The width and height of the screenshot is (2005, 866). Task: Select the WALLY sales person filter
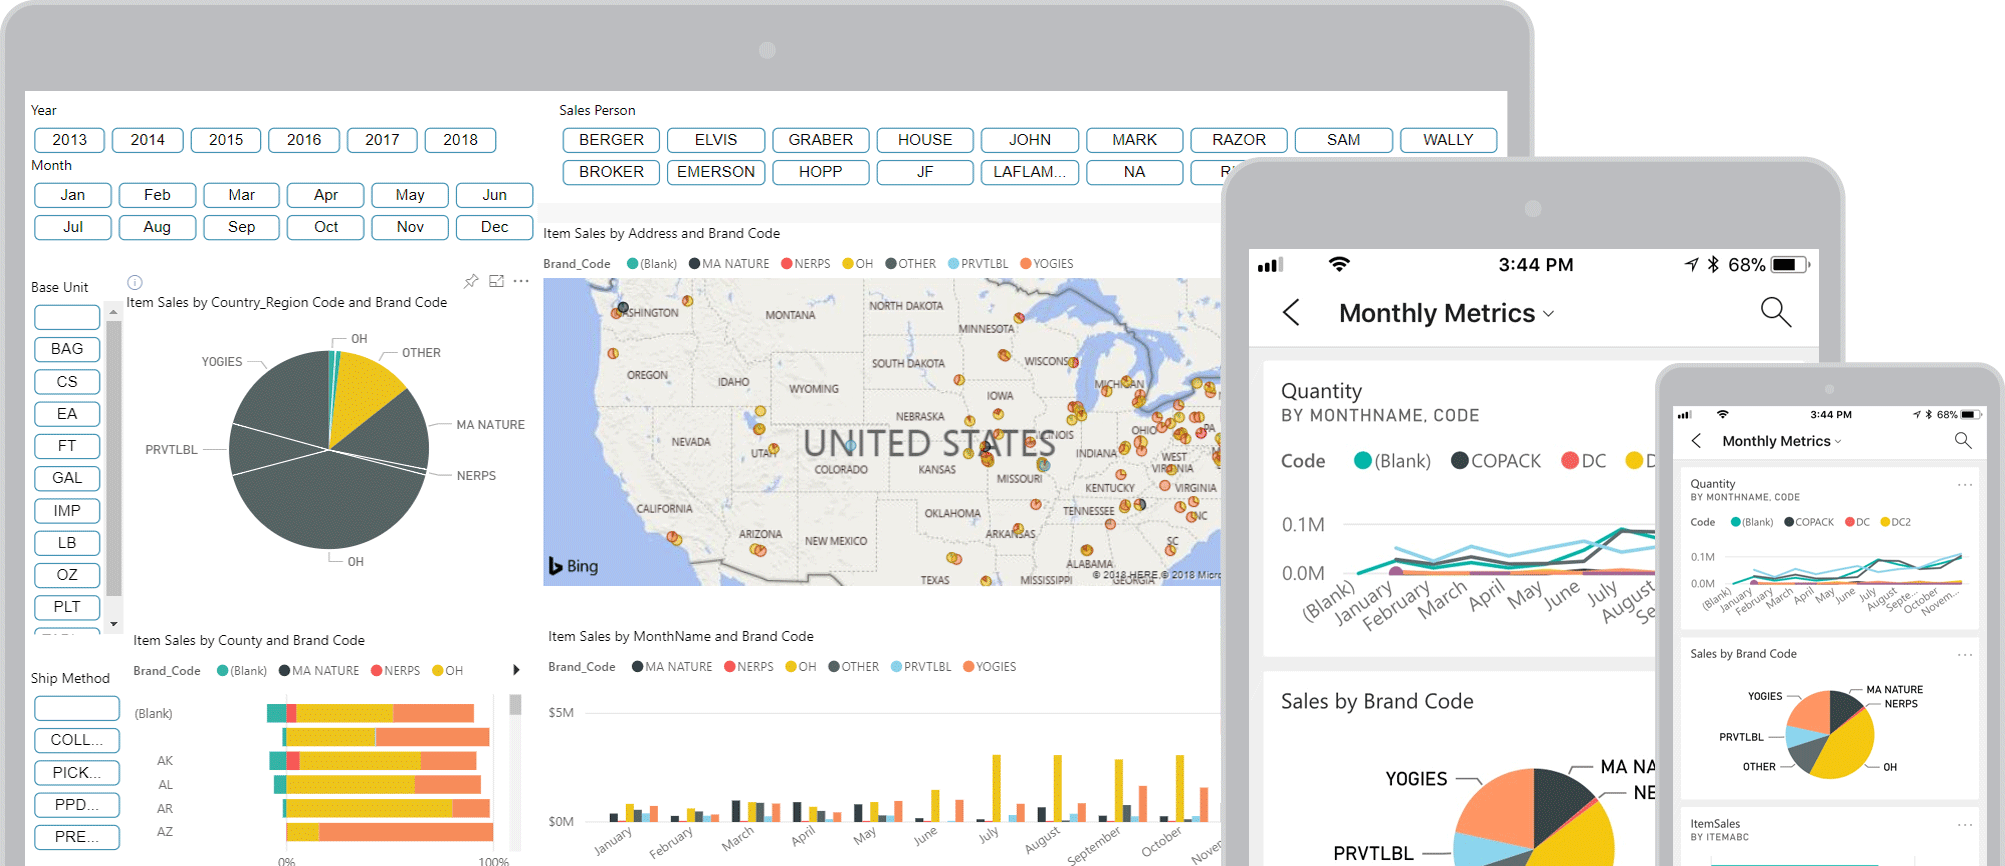[1447, 140]
